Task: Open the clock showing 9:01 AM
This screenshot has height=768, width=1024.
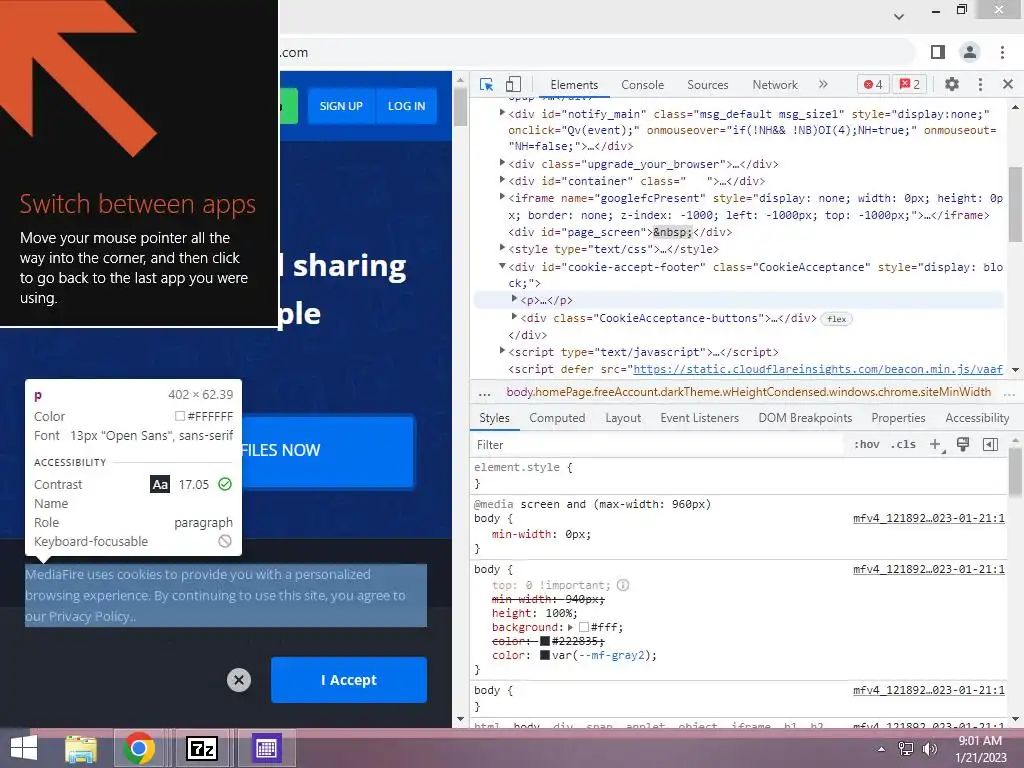Action: point(980,749)
